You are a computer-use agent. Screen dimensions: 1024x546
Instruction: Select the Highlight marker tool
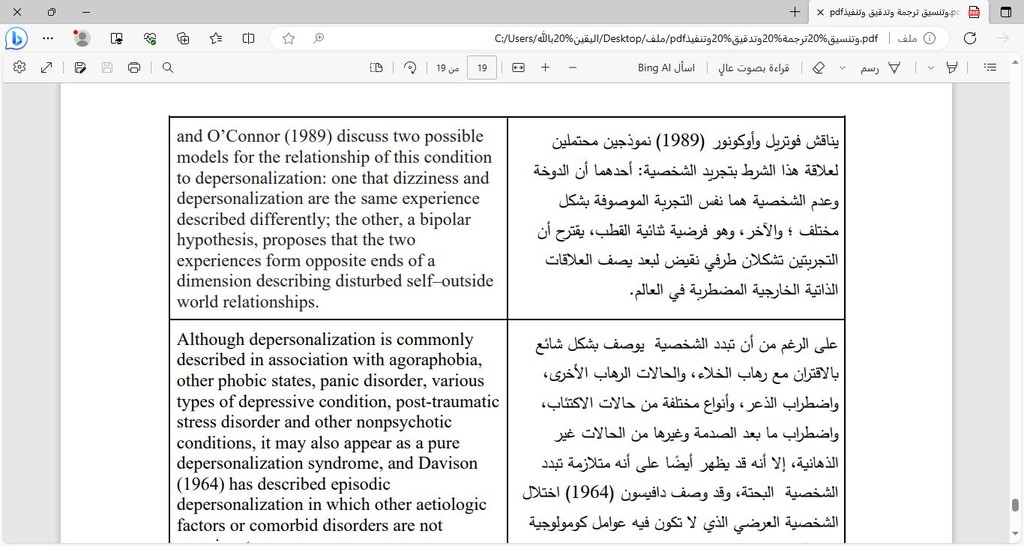click(x=952, y=67)
